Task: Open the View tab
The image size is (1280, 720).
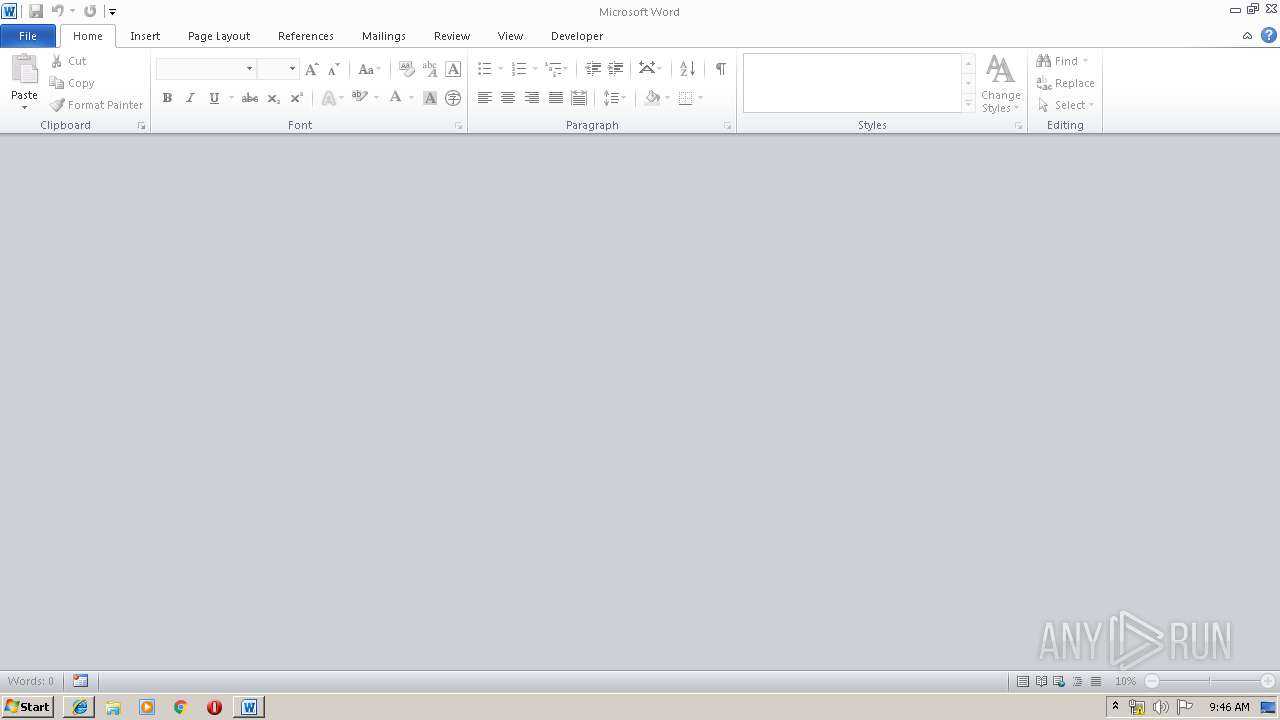Action: click(x=510, y=36)
